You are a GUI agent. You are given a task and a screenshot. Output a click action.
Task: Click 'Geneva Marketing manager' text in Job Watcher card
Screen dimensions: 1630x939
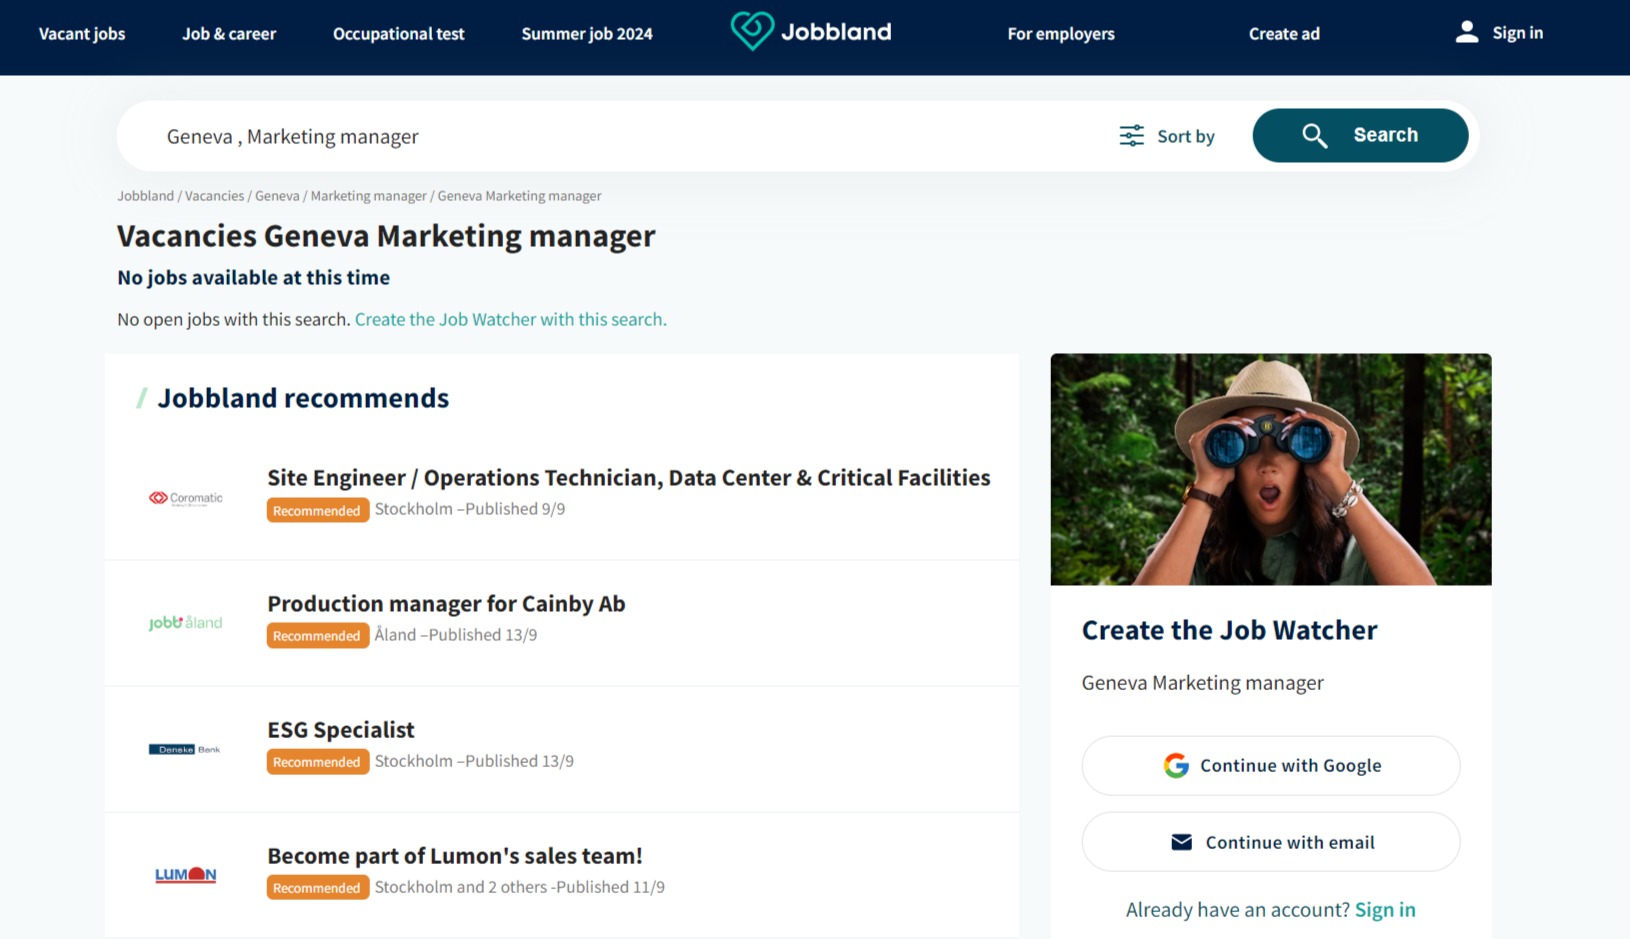1202,683
